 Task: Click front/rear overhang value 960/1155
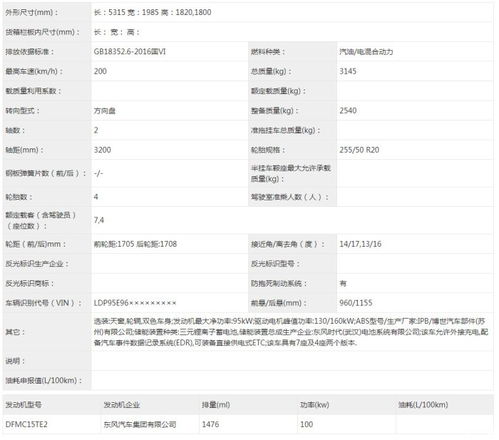356,303
